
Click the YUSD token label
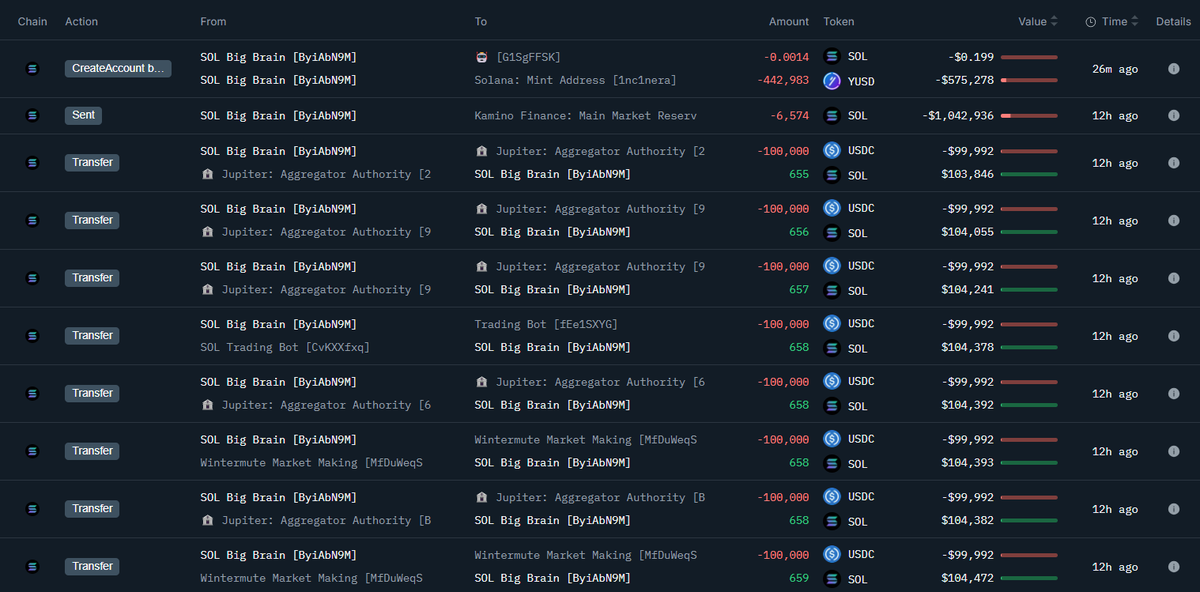tap(861, 81)
